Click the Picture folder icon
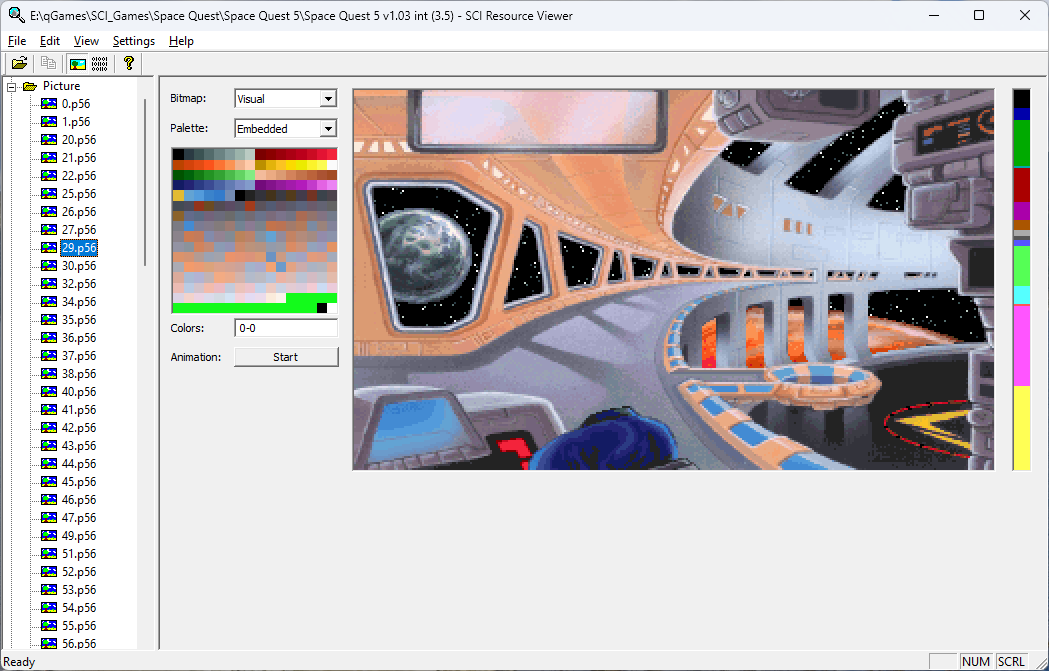This screenshot has height=671, width=1049. [29, 86]
